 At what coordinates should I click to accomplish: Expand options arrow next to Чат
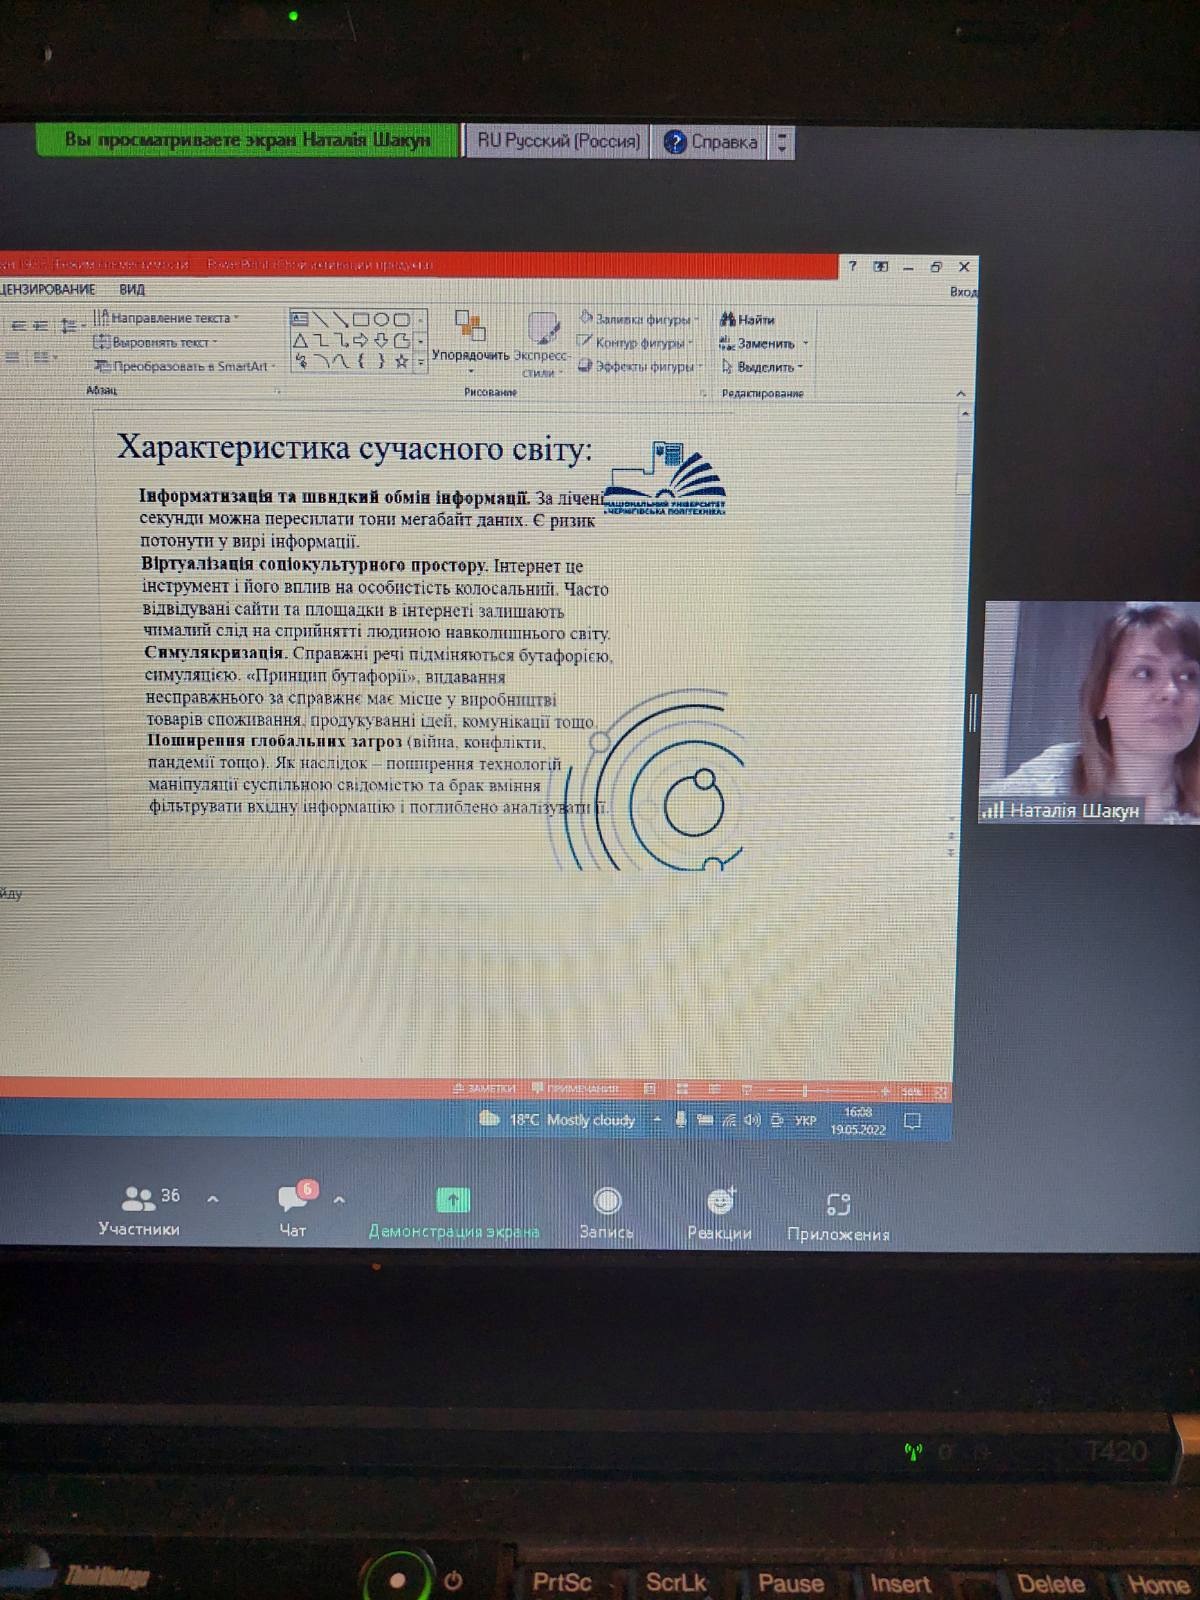pyautogui.click(x=339, y=1199)
